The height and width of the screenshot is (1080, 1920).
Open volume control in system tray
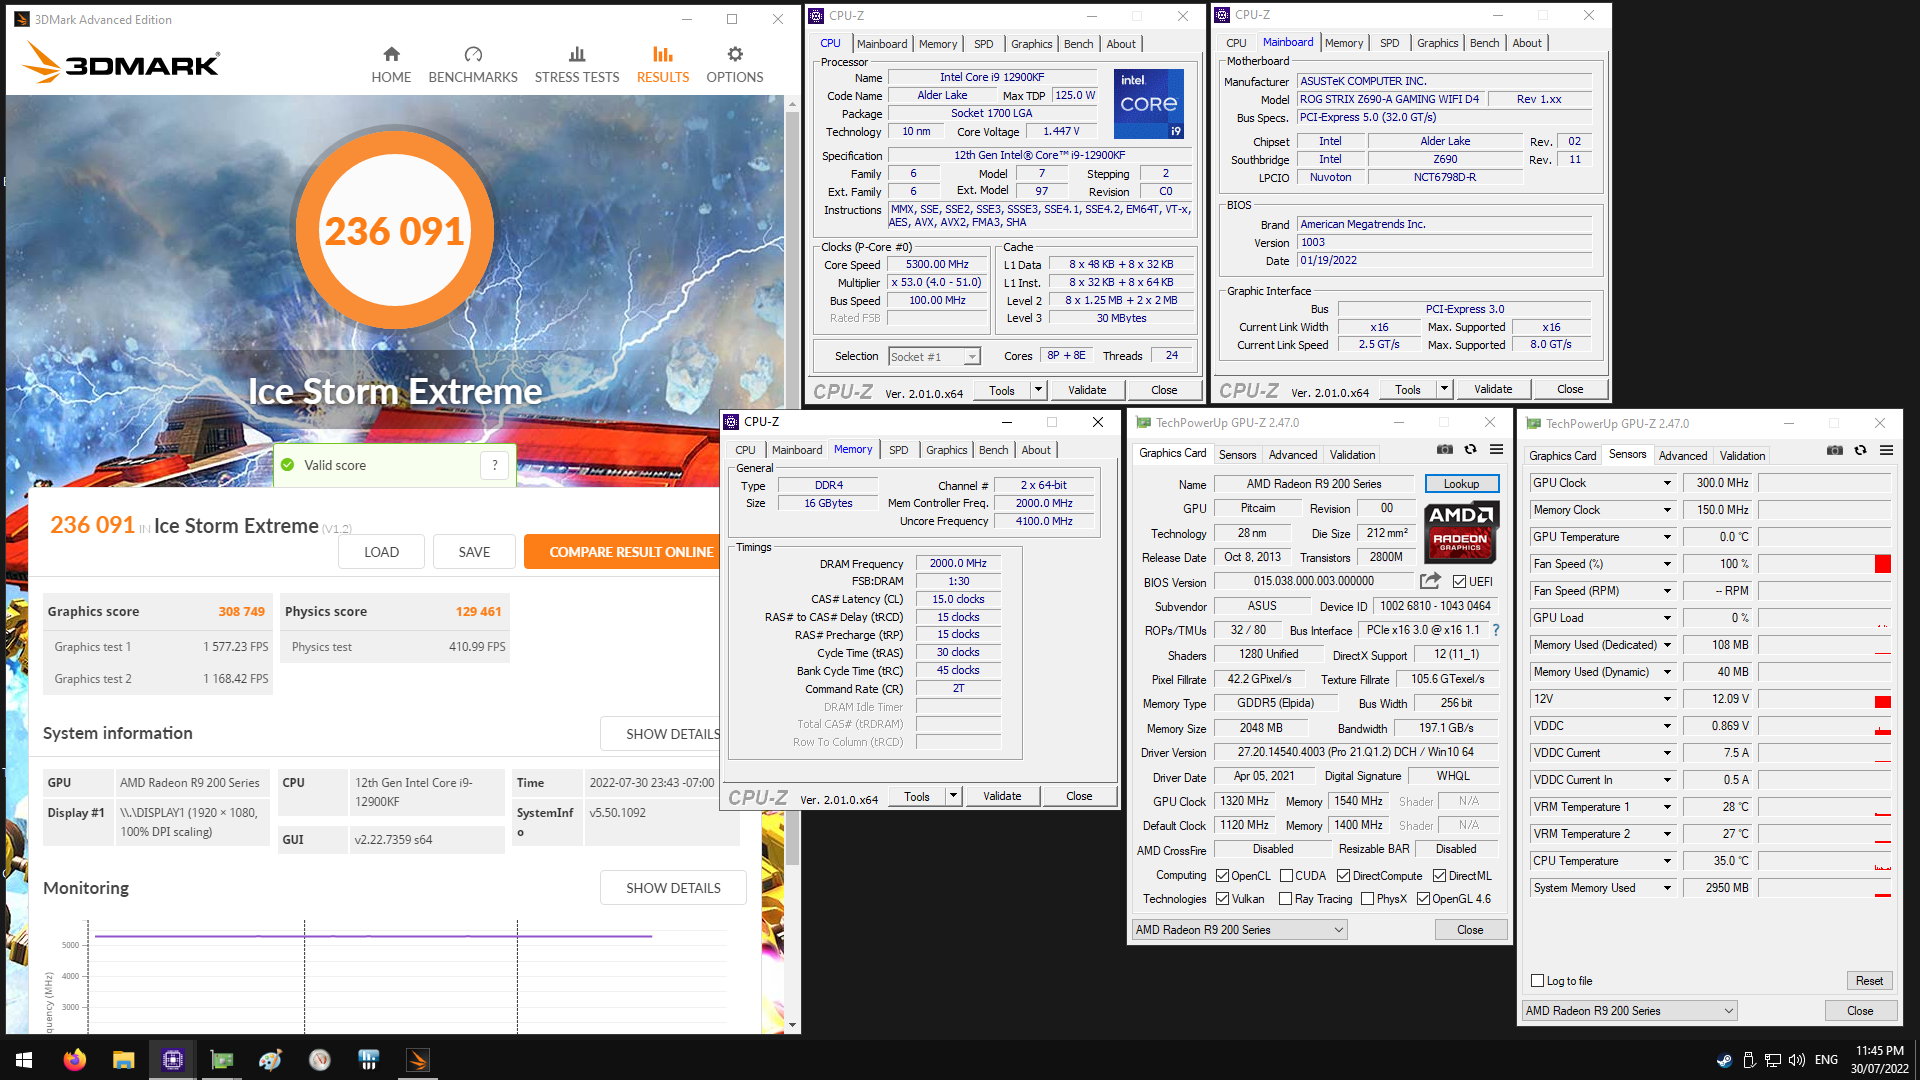click(1797, 1060)
